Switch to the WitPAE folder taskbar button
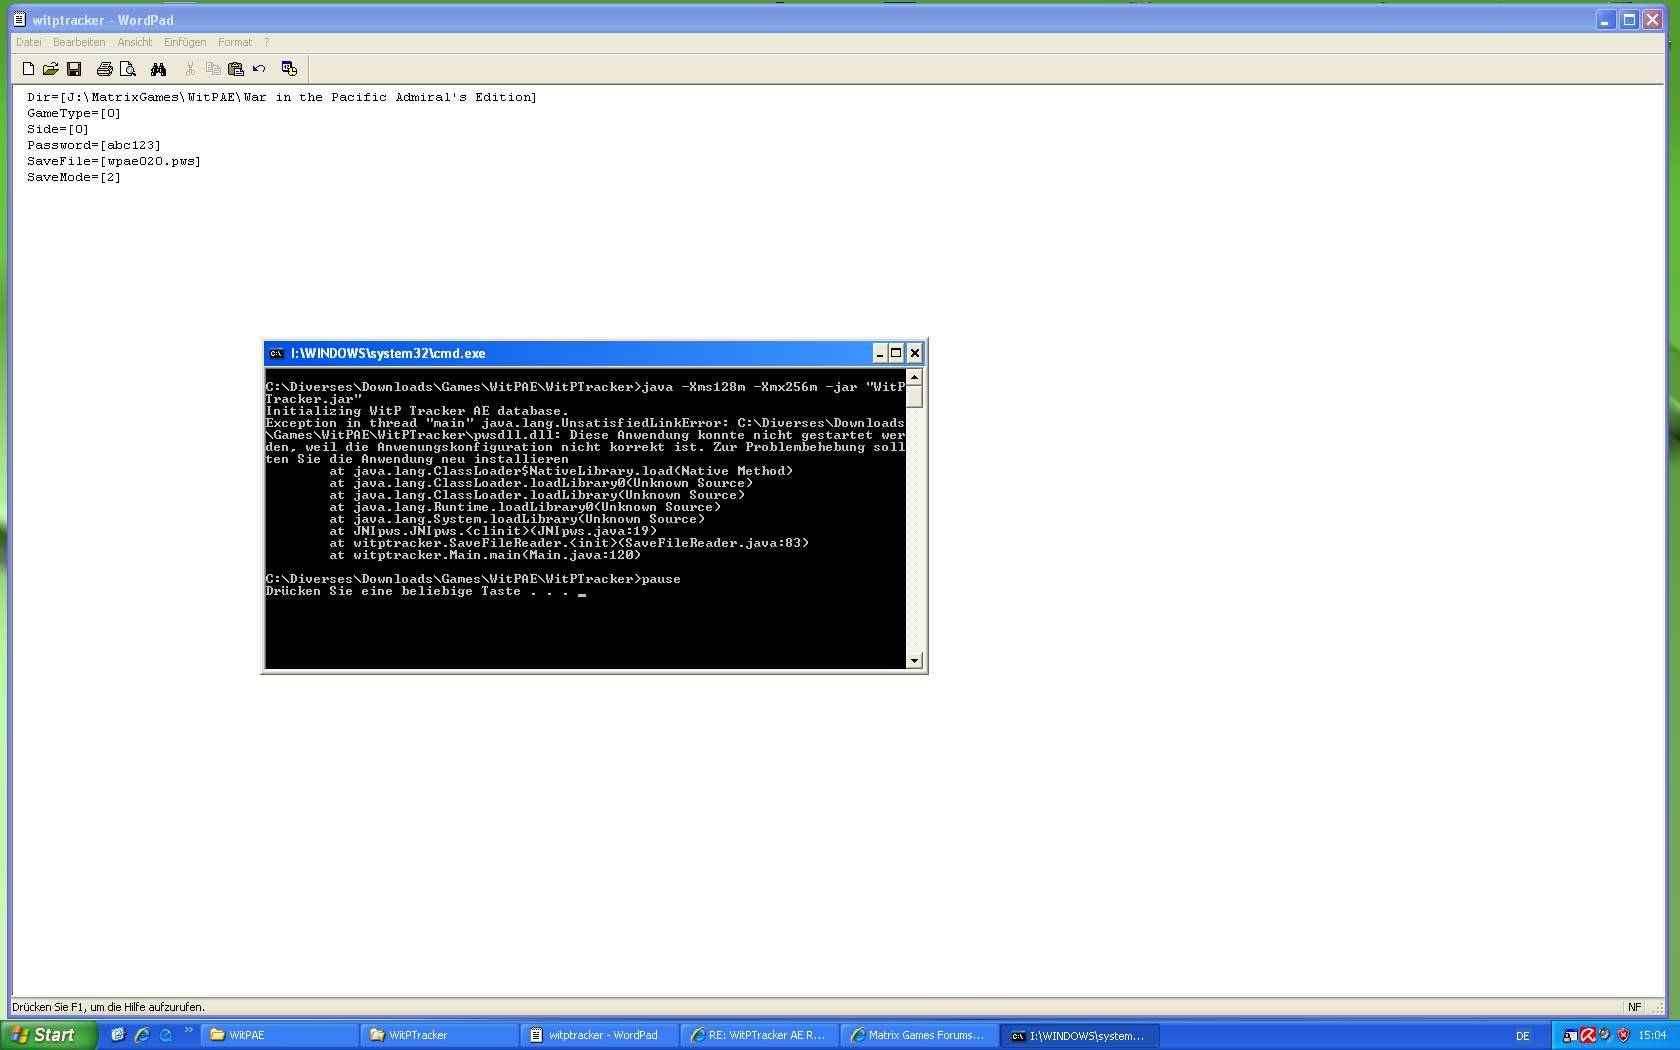1680x1050 pixels. tap(280, 1035)
